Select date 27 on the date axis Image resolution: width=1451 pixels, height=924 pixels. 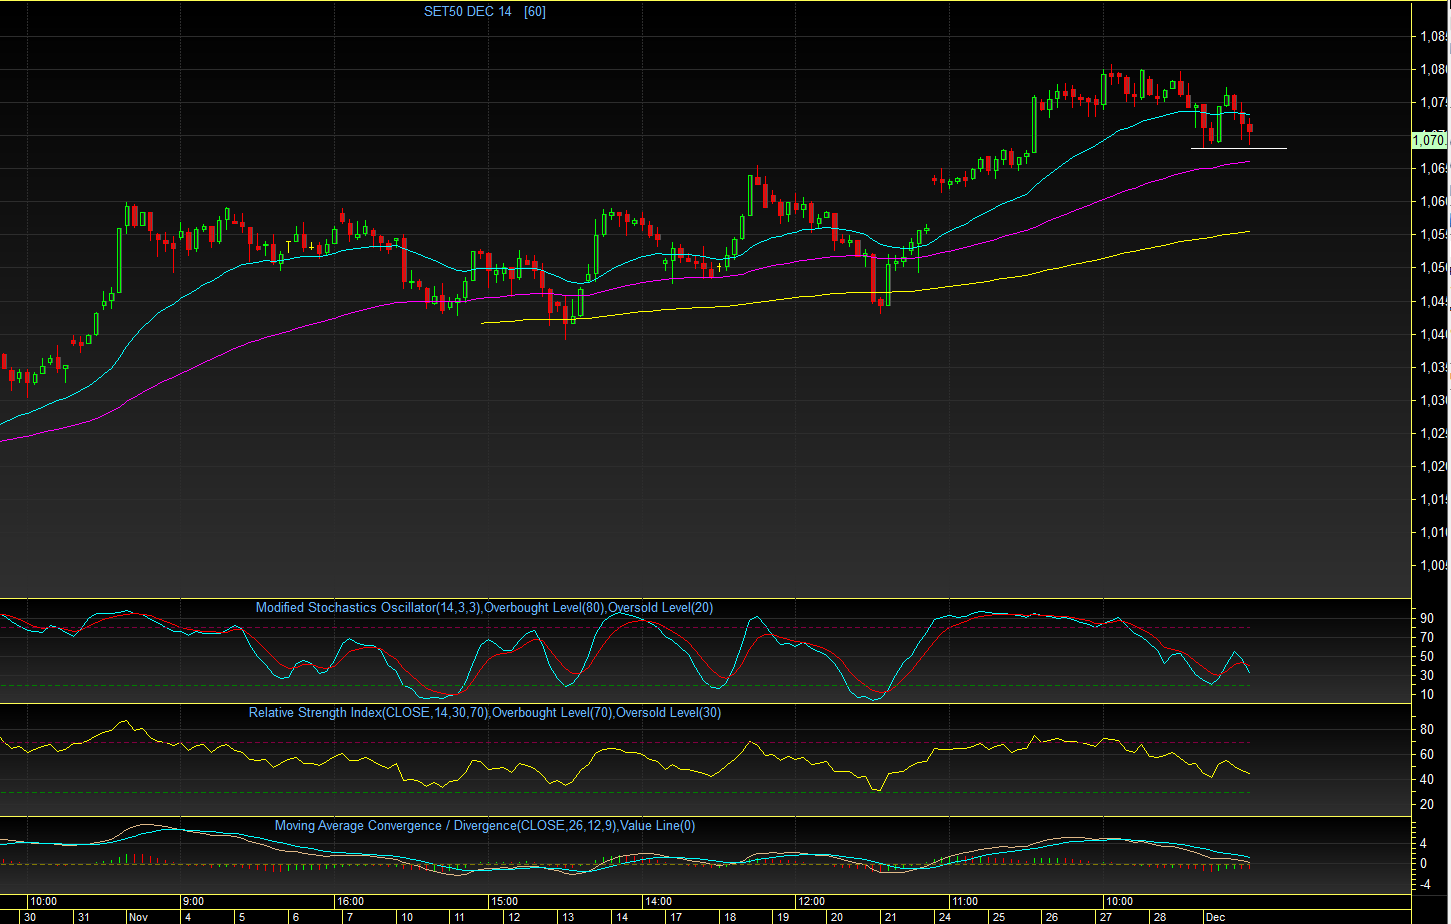tap(1106, 917)
